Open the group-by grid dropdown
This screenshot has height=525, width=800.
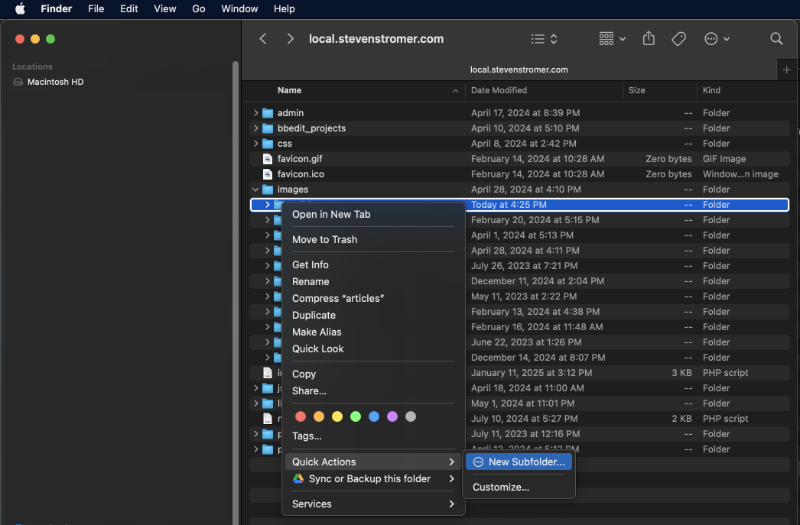click(612, 39)
